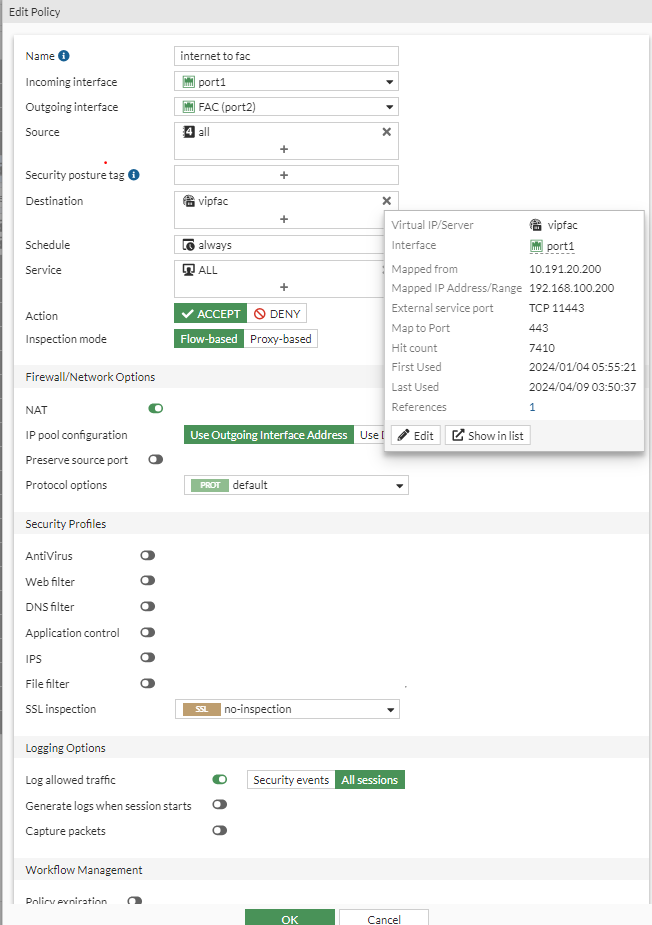This screenshot has width=652, height=925.
Task: Expand the Outgoing interface dropdown
Action: (286, 107)
